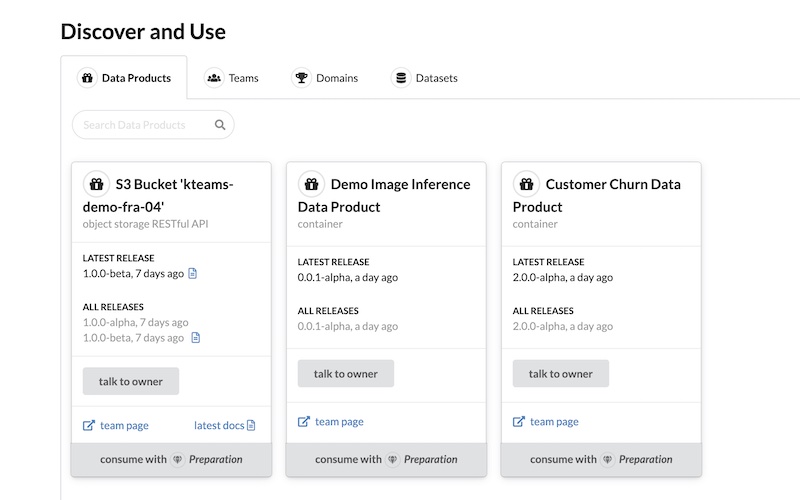Click document icon next to latest docs
Screen dimensions: 800x500
[x=251, y=426]
